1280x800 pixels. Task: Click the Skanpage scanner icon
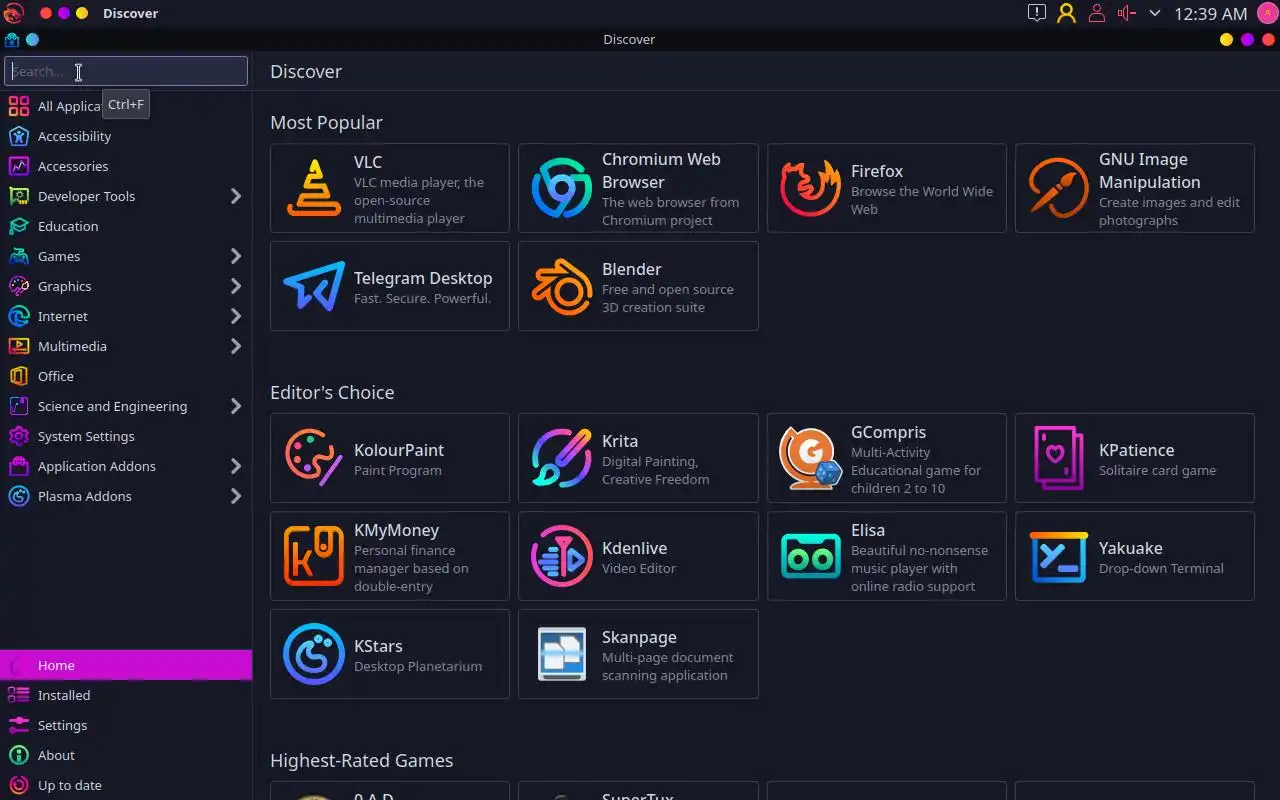click(x=562, y=654)
